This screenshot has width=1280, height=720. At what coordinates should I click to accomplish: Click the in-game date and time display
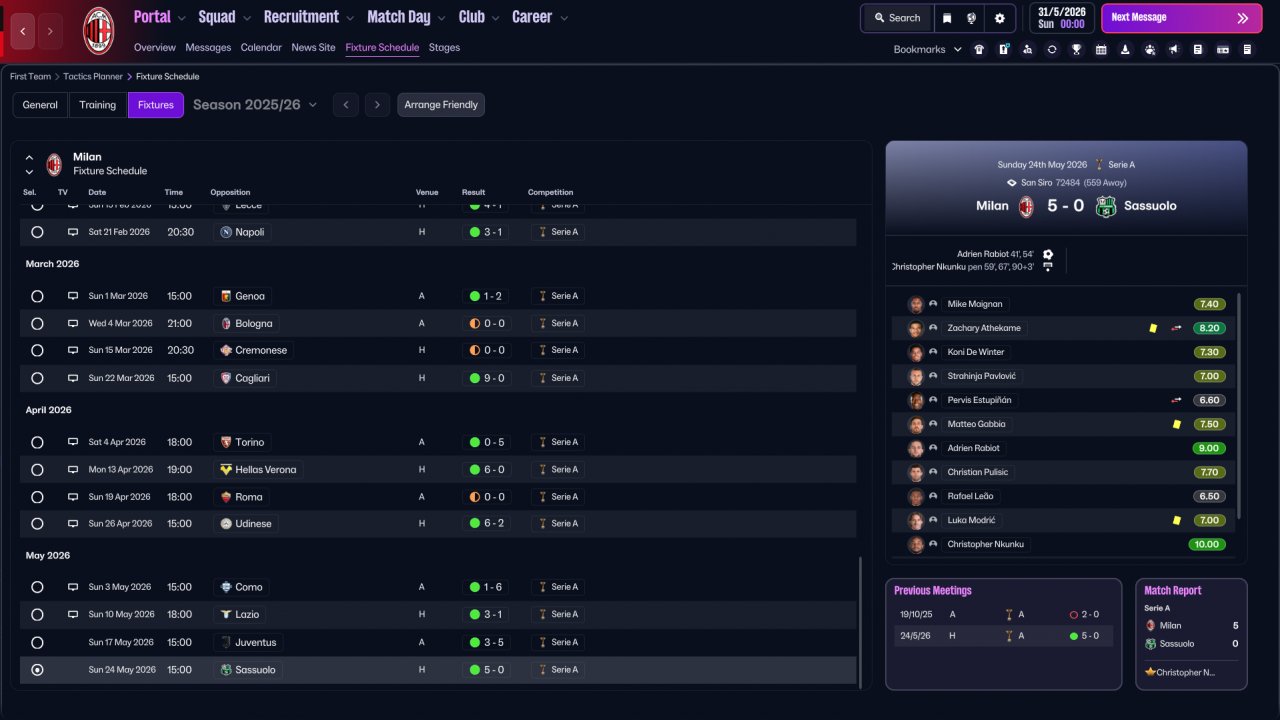click(1060, 18)
